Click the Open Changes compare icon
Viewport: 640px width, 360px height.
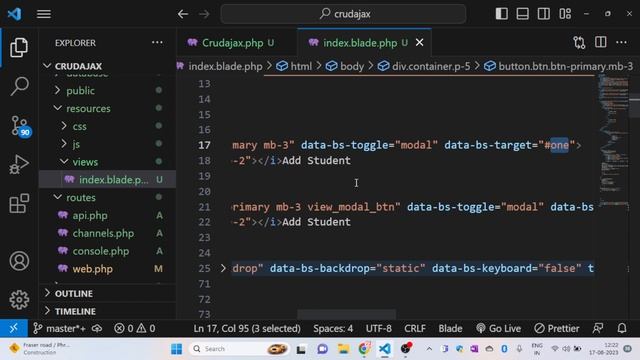[x=579, y=42]
